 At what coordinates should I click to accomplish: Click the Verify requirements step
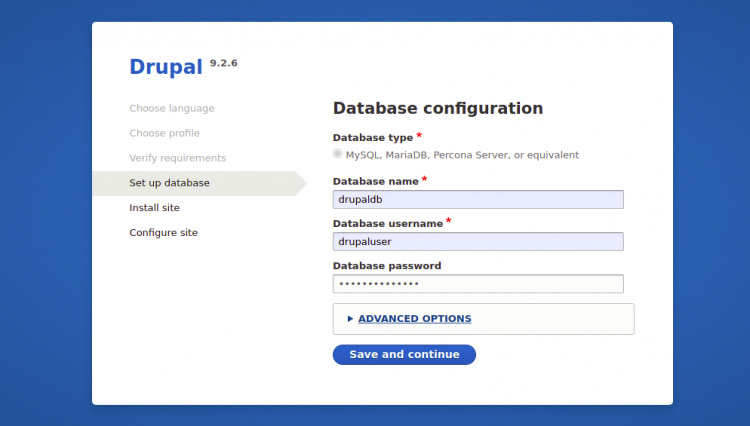click(178, 158)
